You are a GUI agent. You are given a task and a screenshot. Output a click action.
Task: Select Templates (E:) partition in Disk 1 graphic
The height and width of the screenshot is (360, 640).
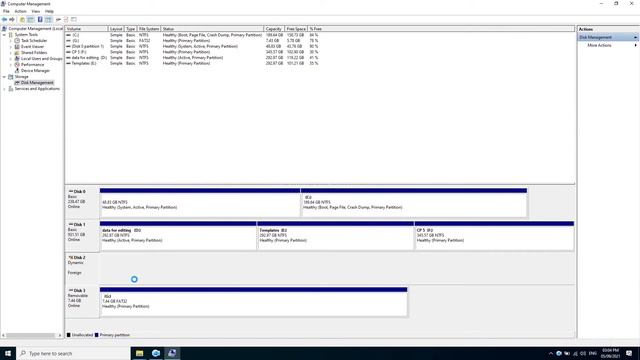336,236
